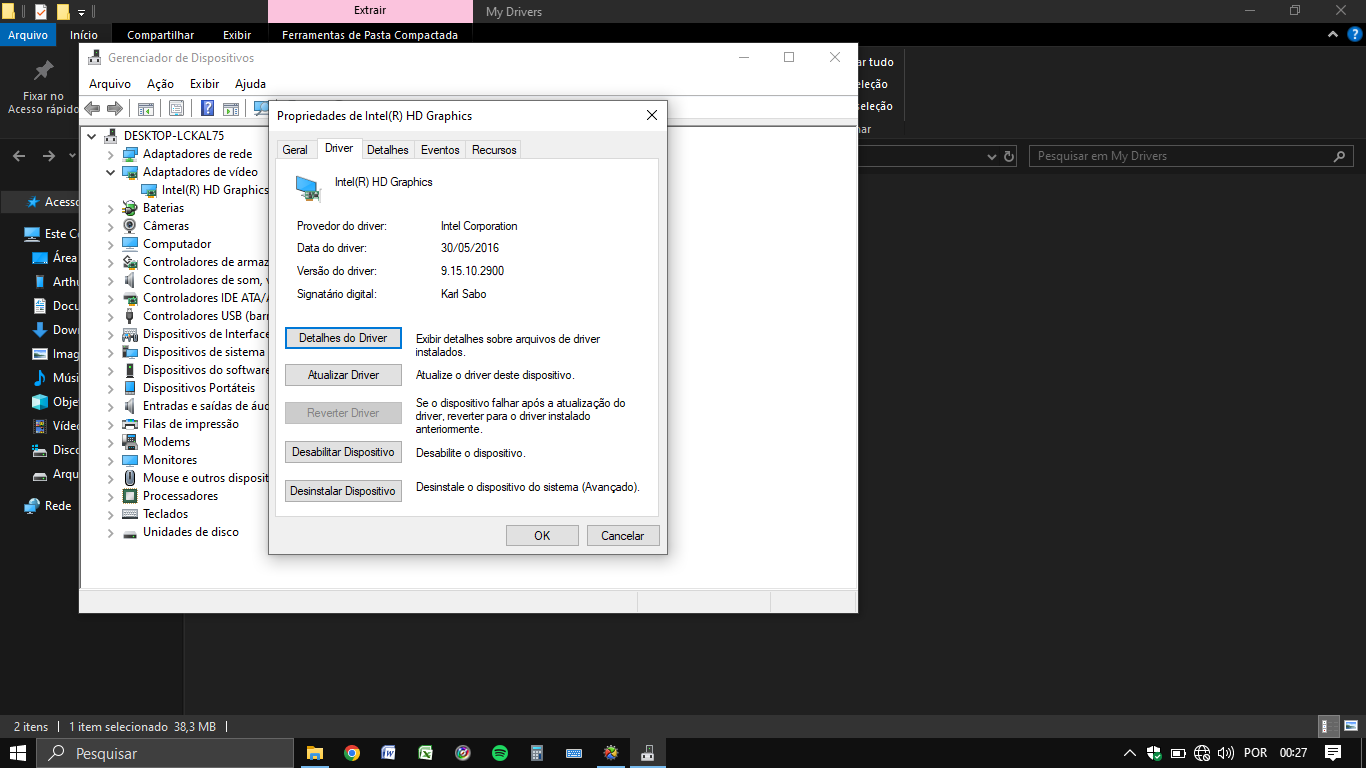Image resolution: width=1366 pixels, height=768 pixels.
Task: Click the Computador category icon
Action: pyautogui.click(x=130, y=244)
